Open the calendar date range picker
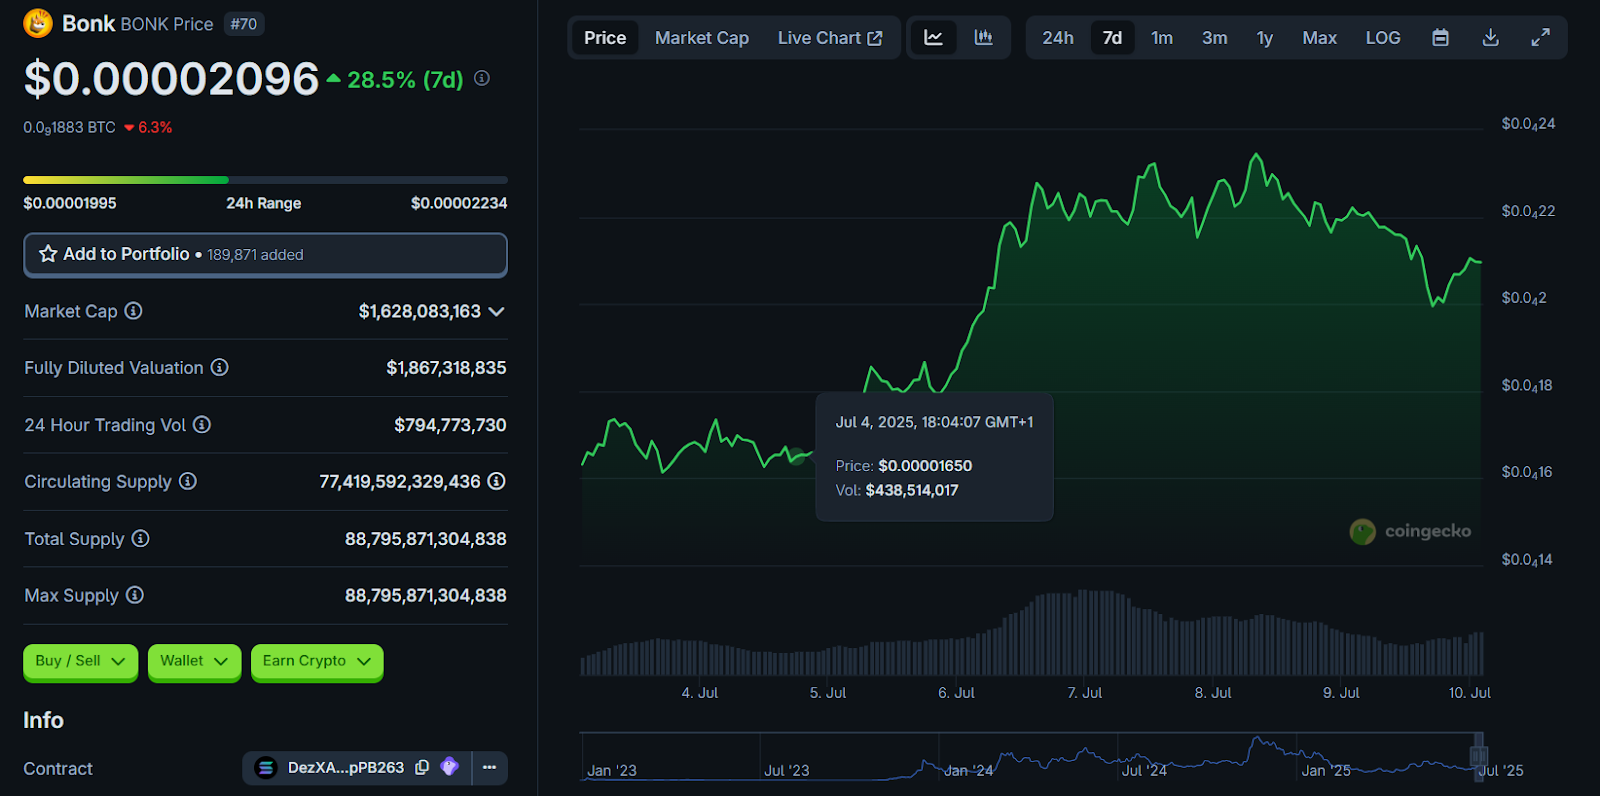 point(1440,38)
